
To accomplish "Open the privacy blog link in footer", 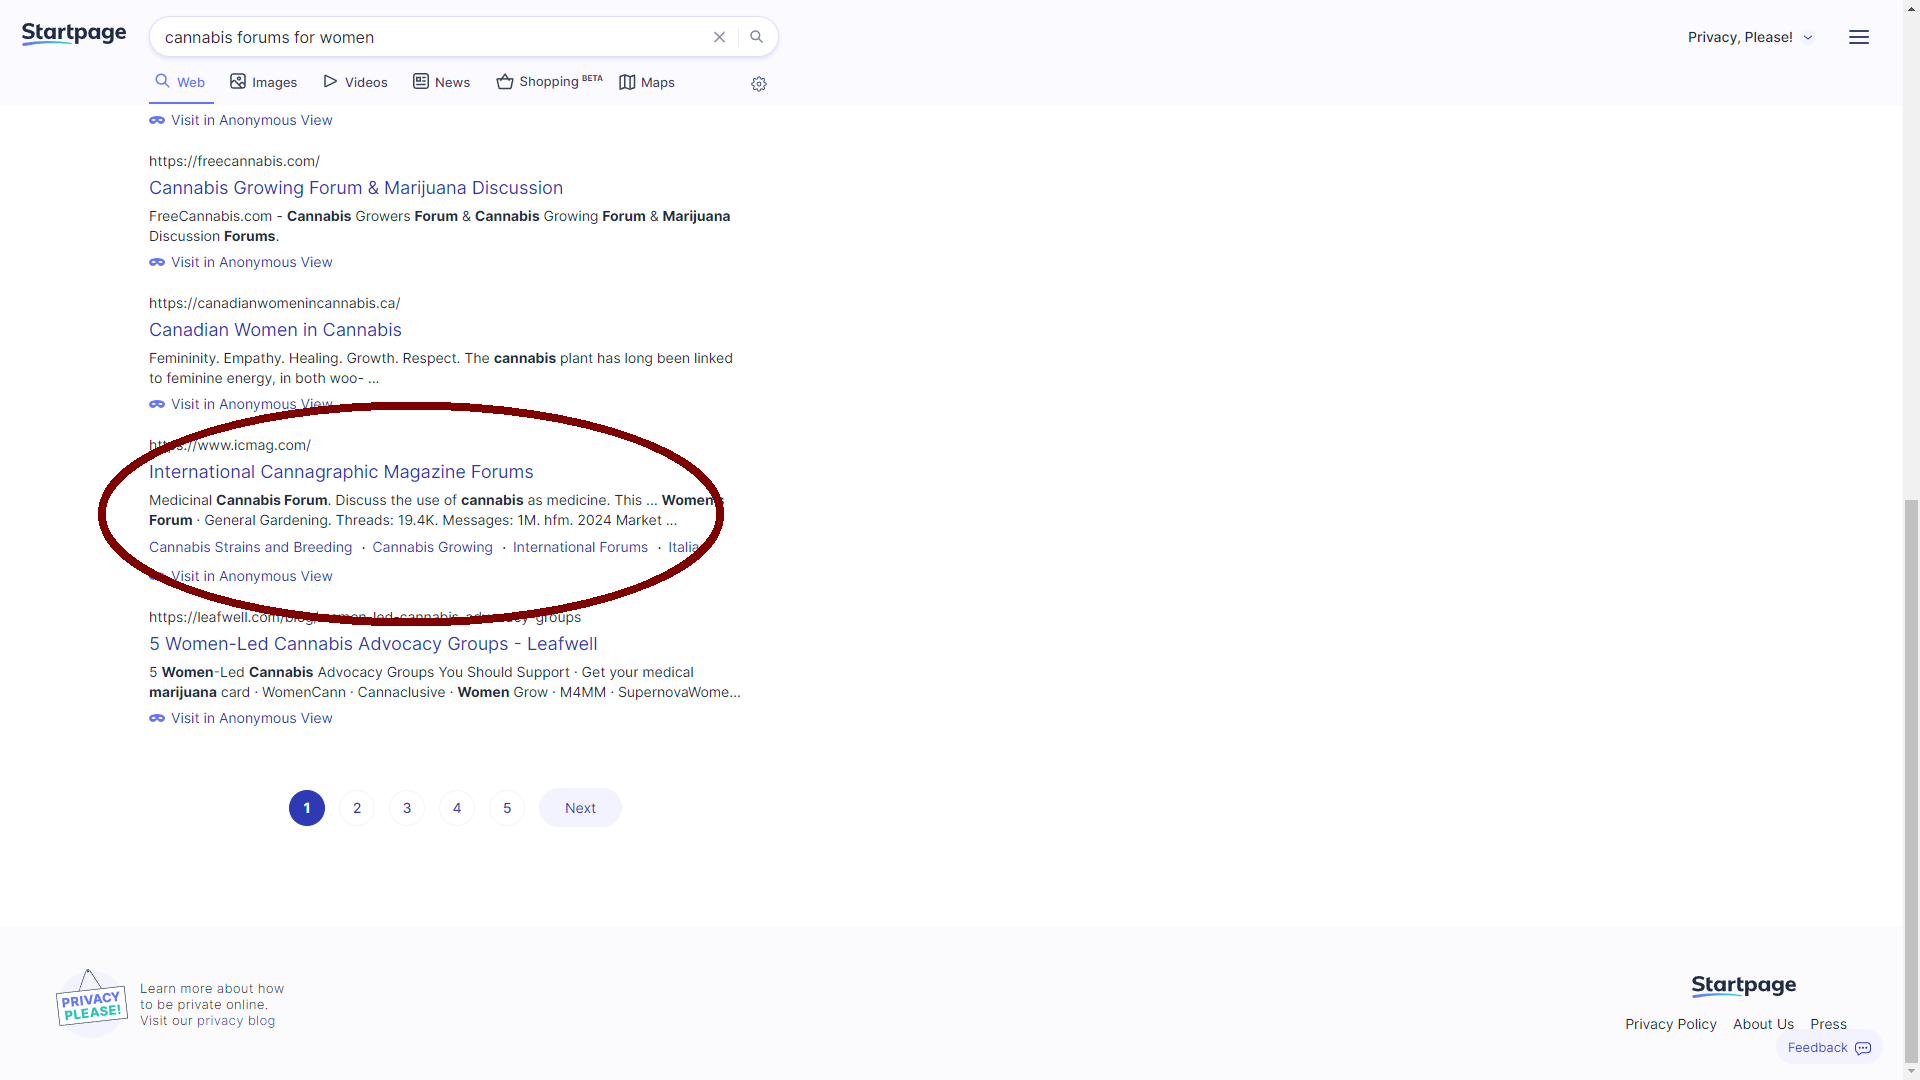I will click(236, 1021).
